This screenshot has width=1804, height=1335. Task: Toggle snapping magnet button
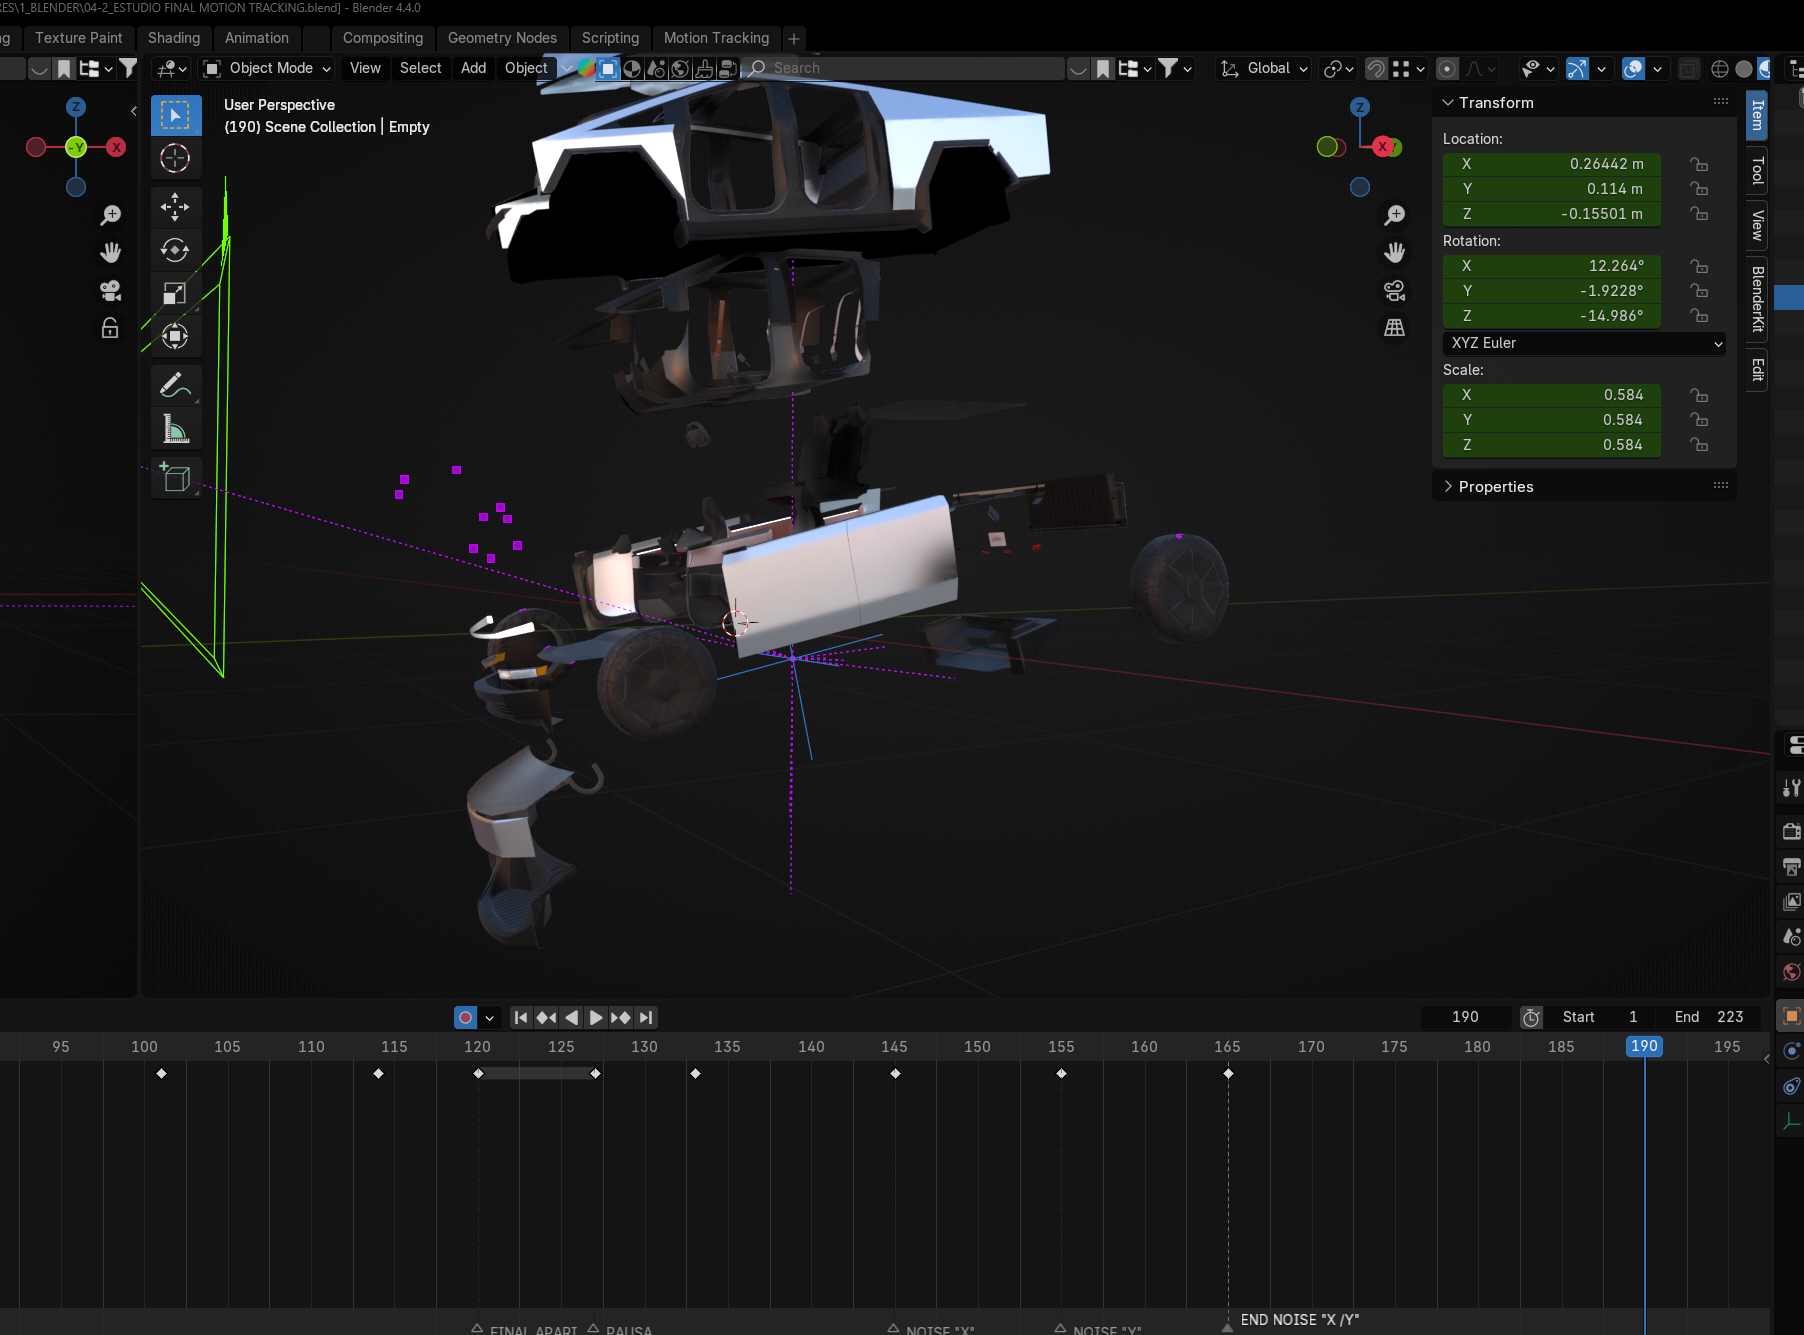point(1376,68)
